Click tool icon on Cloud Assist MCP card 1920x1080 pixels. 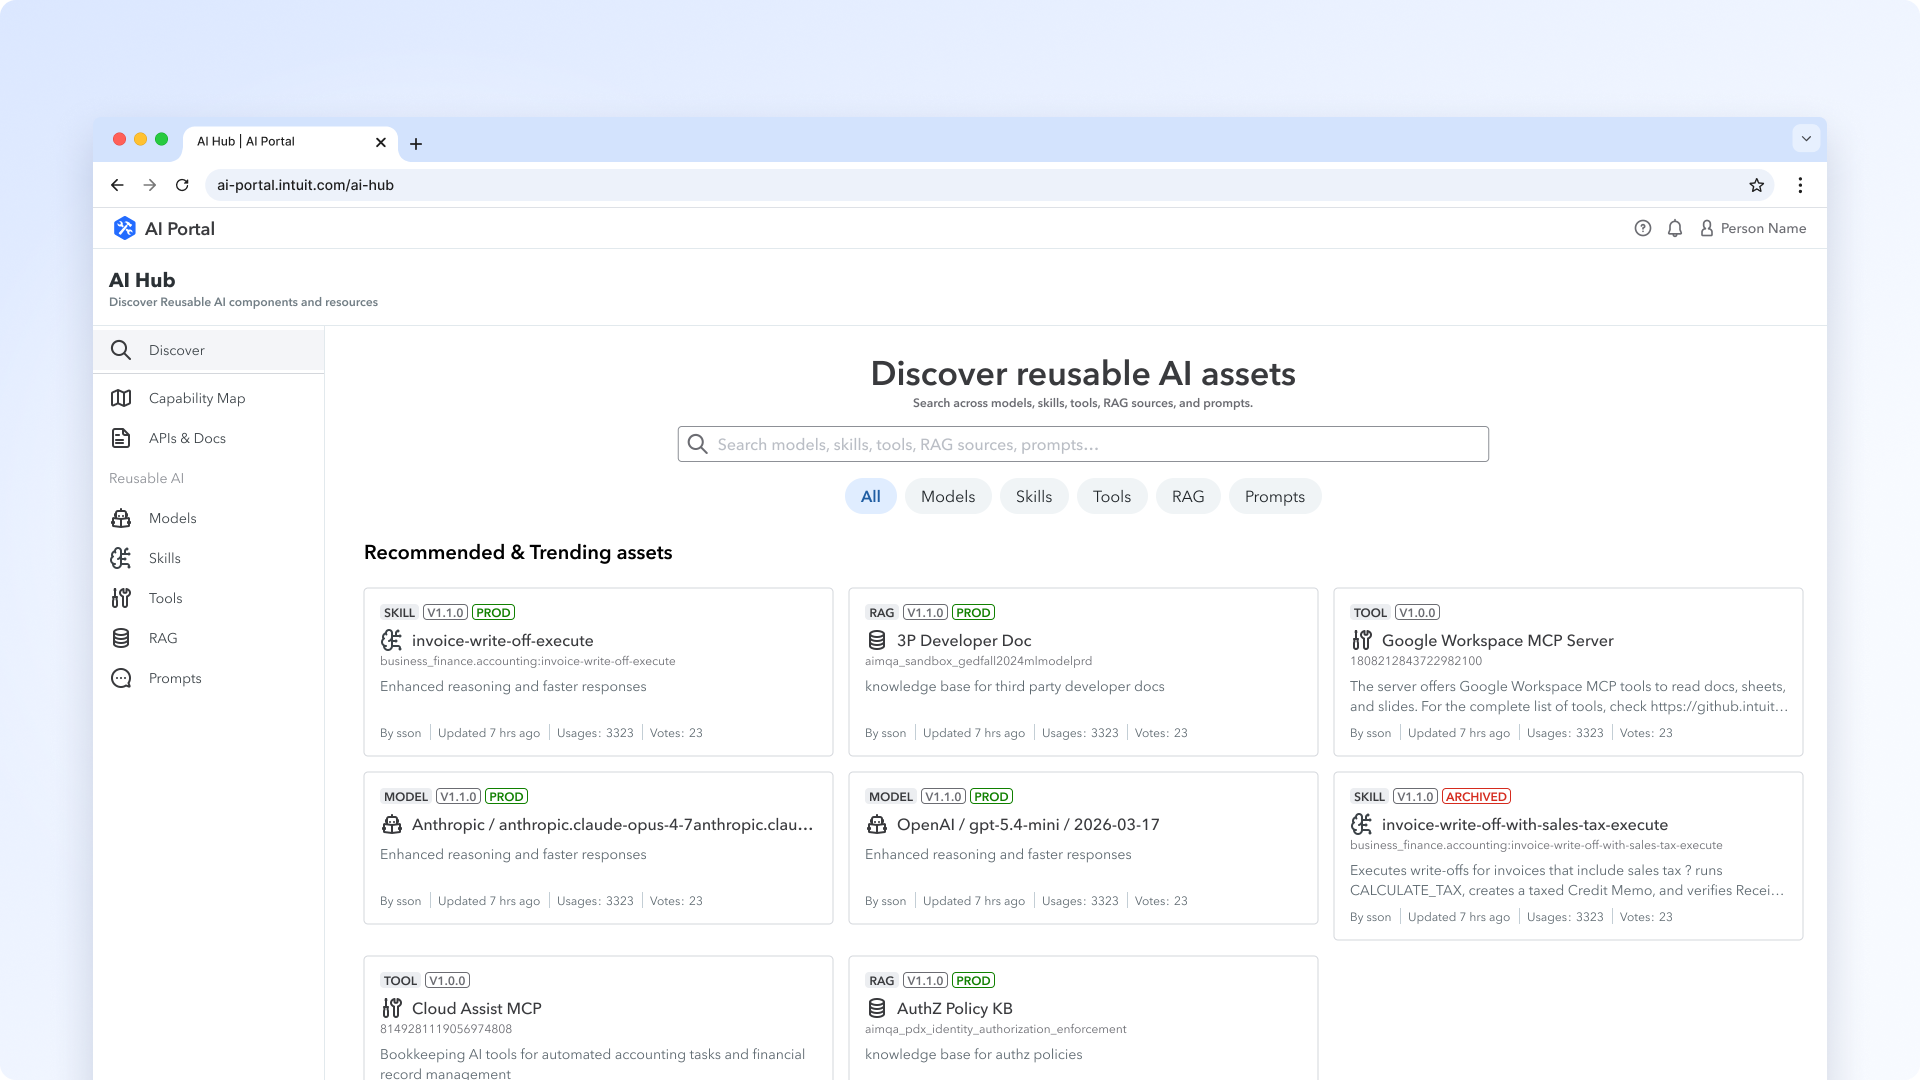coord(392,1008)
